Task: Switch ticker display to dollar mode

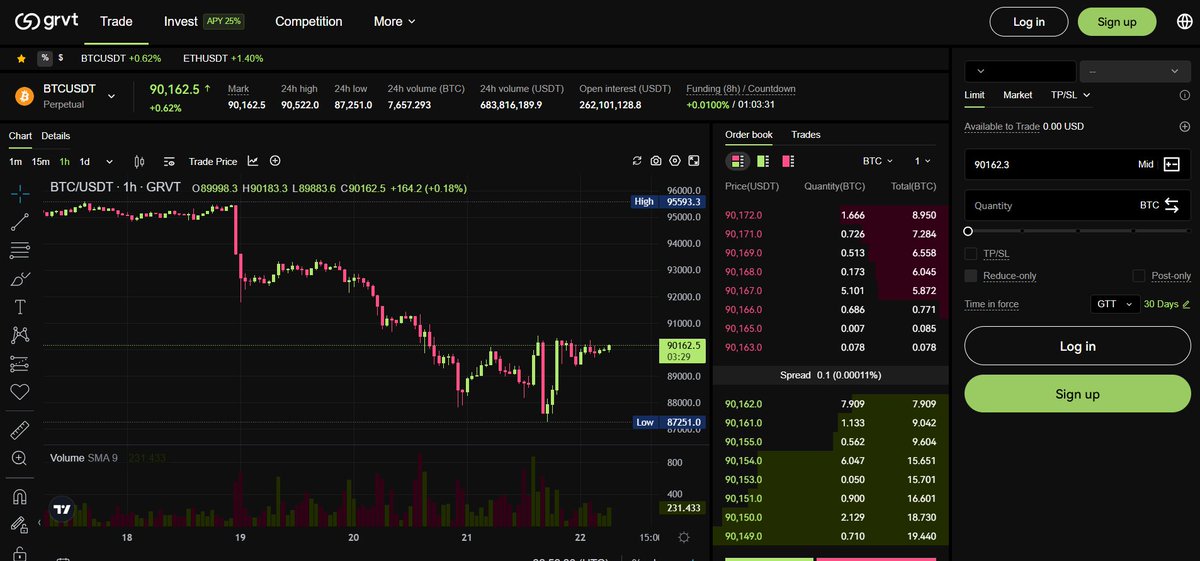Action: (60, 59)
